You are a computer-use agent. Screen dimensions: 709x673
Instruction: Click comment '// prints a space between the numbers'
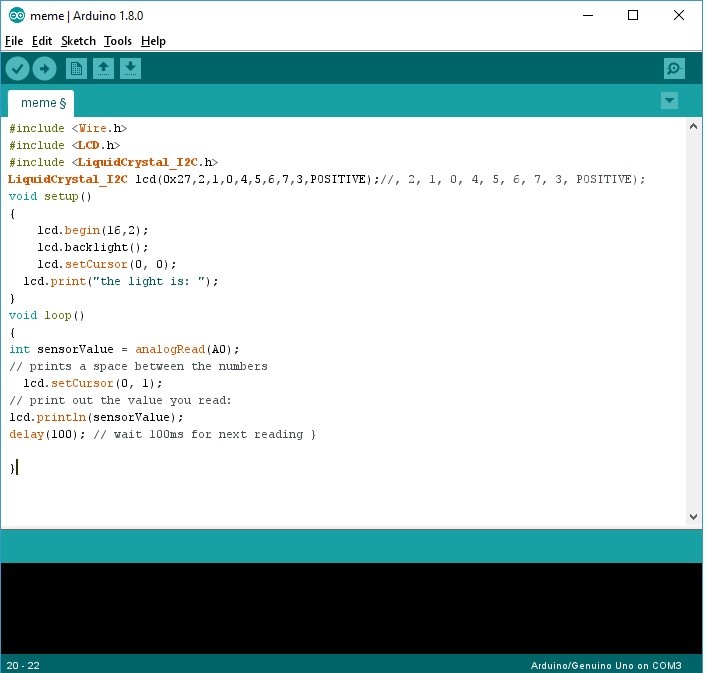tap(138, 366)
